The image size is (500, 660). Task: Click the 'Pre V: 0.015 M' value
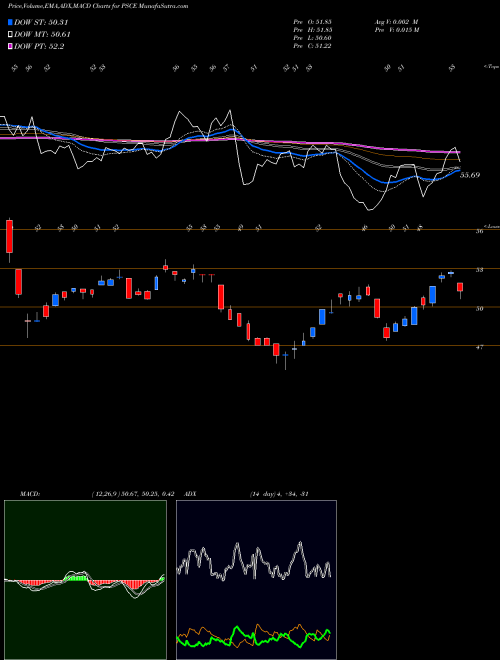pyautogui.click(x=396, y=29)
